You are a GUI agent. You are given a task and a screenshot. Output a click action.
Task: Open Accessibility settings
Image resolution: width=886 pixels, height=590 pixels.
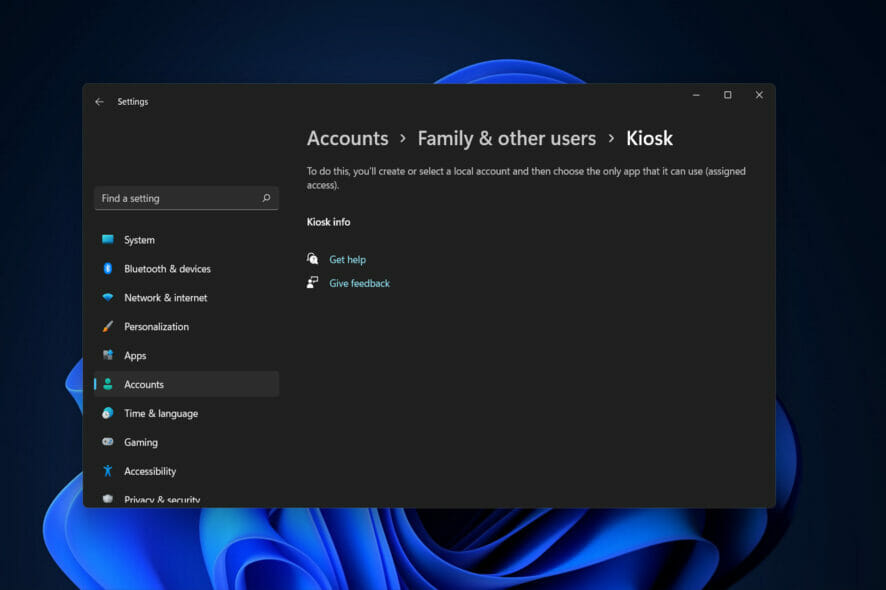click(x=186, y=471)
